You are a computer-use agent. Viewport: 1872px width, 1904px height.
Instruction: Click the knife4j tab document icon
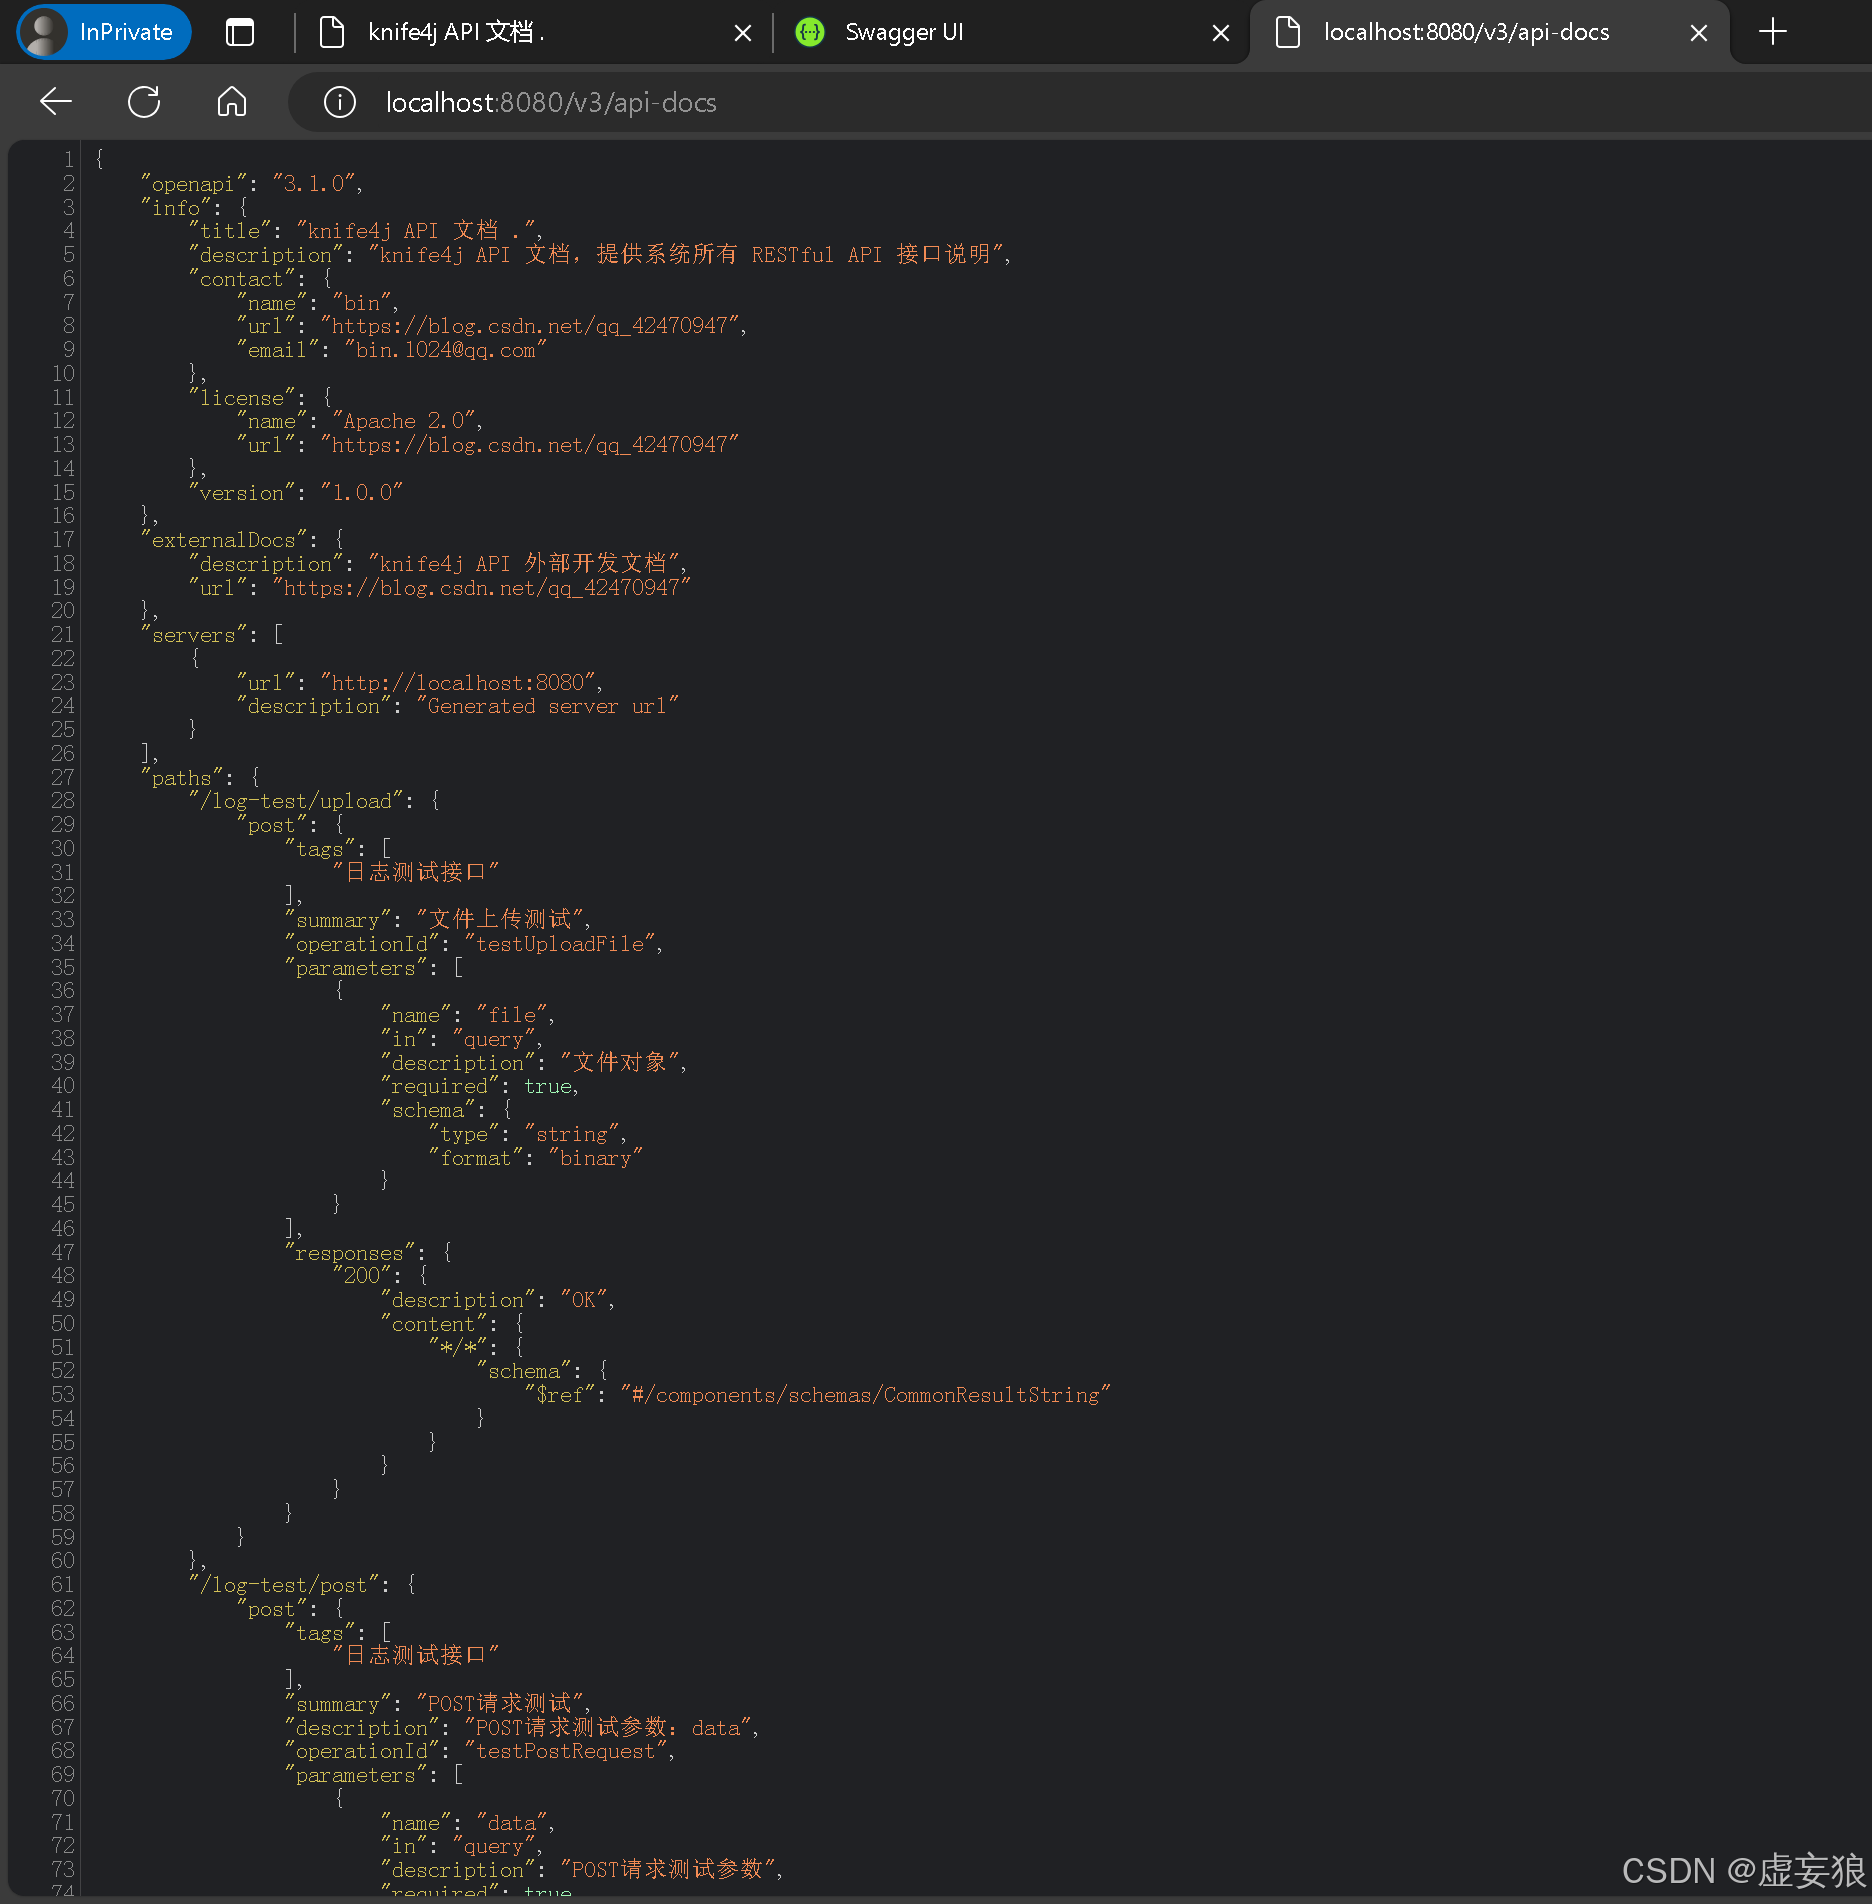(330, 32)
